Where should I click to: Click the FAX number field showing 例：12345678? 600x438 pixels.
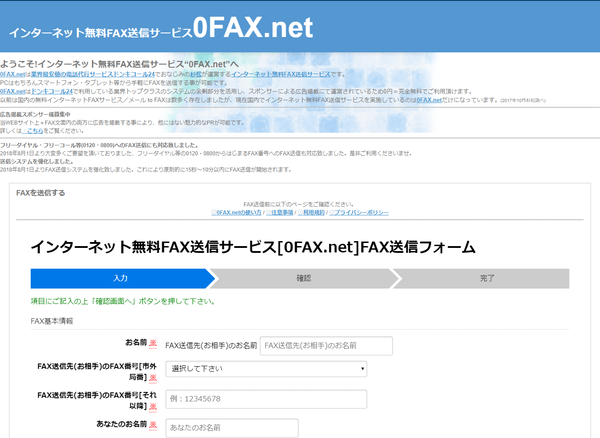[x=266, y=399]
